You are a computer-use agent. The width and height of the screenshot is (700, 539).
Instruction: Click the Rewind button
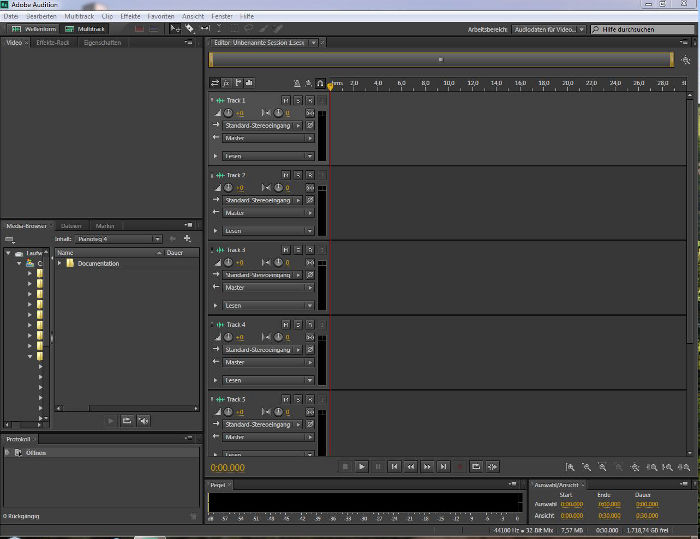tap(411, 467)
